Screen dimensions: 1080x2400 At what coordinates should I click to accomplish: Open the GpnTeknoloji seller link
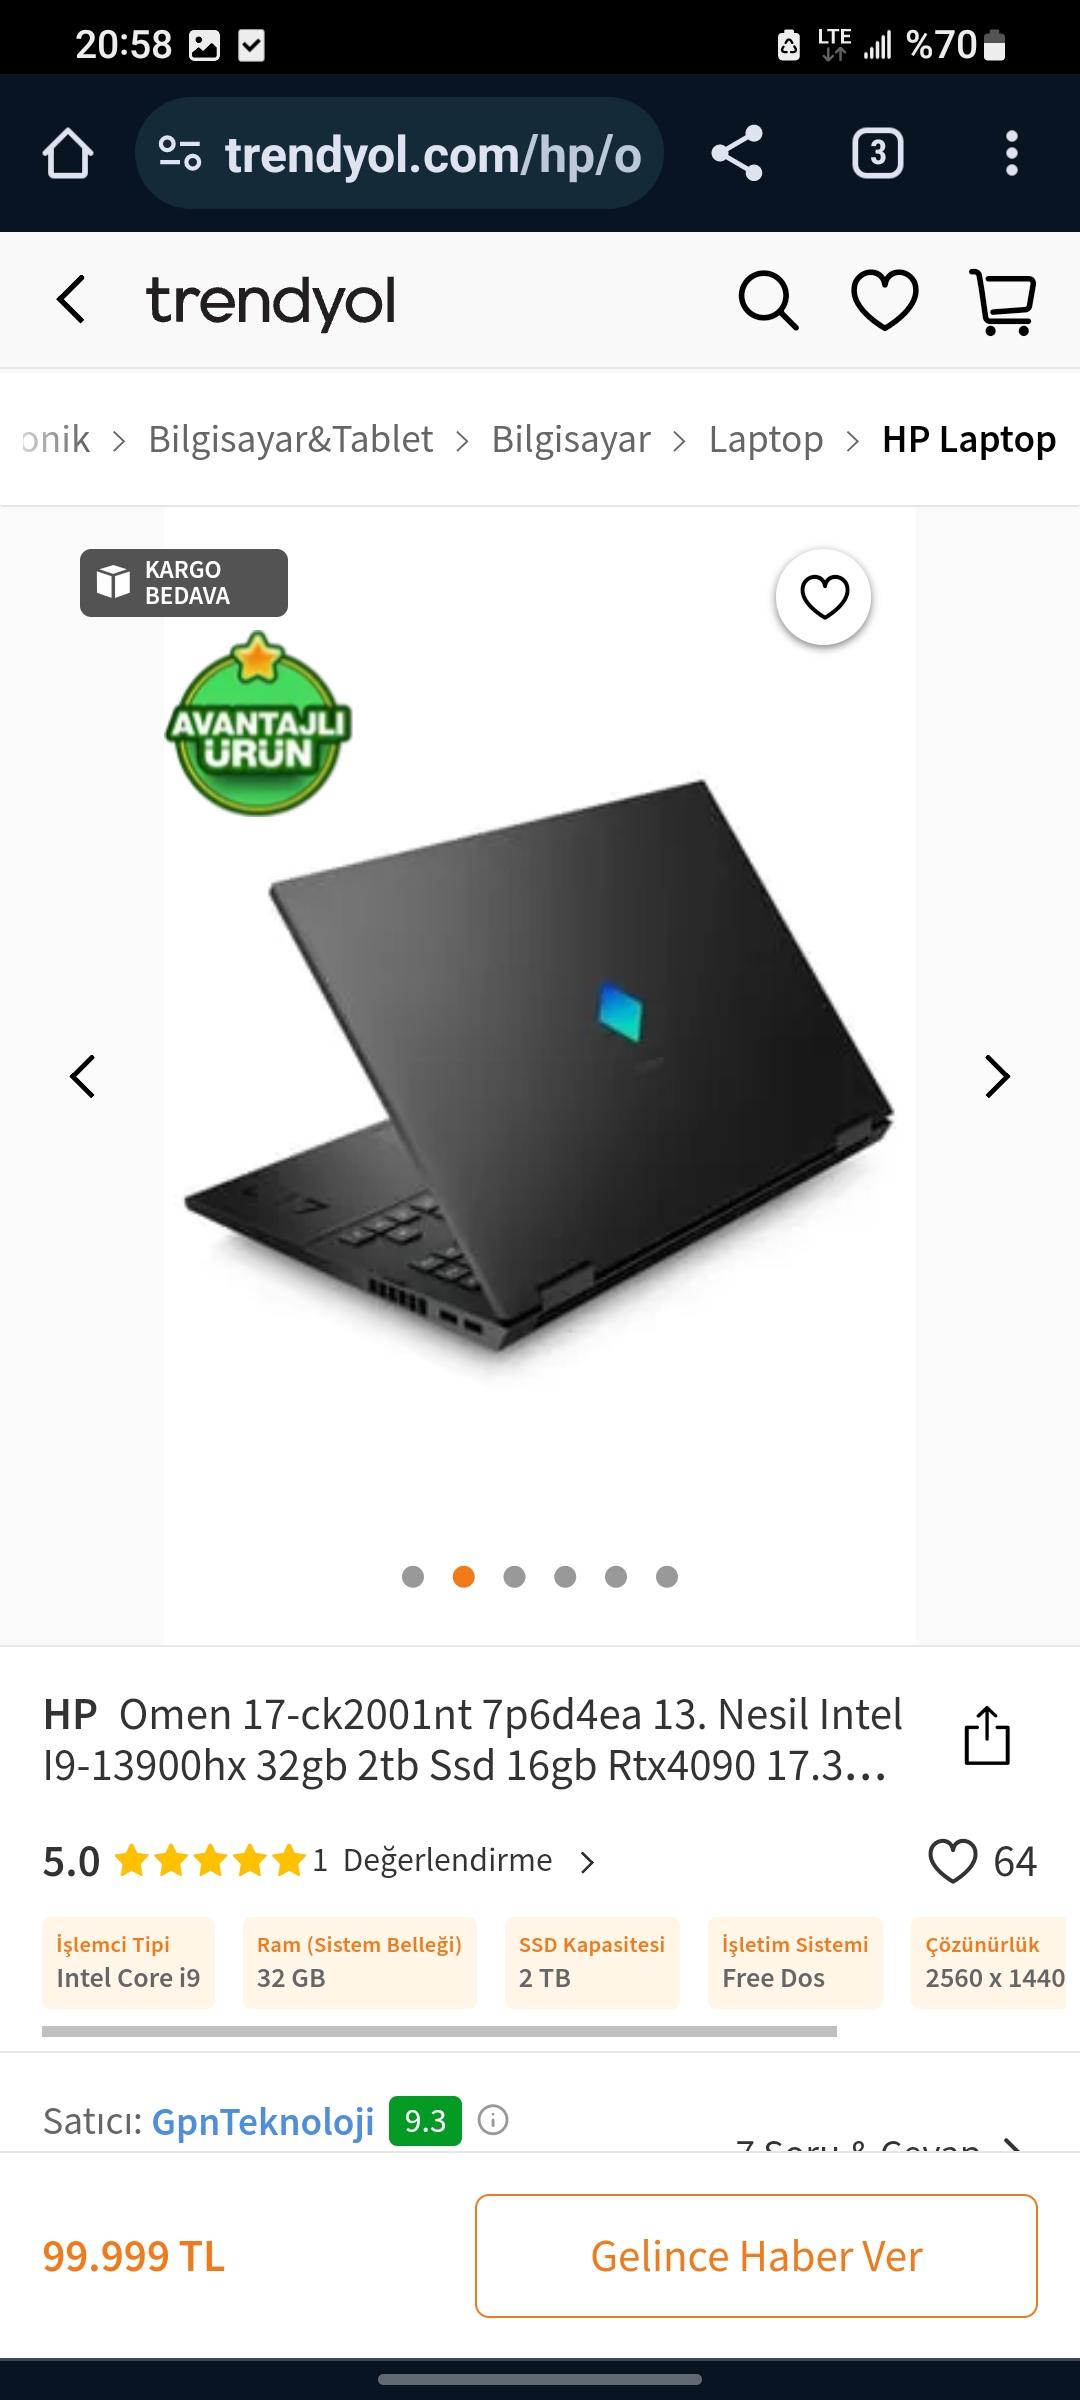point(263,2121)
